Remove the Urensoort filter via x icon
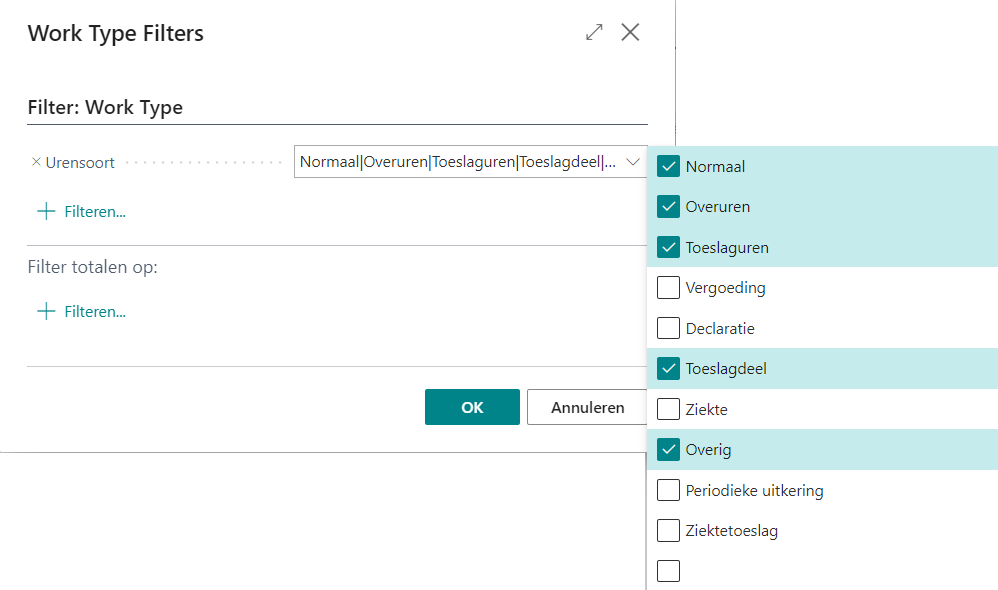Viewport: 998px width, 590px height. click(36, 162)
